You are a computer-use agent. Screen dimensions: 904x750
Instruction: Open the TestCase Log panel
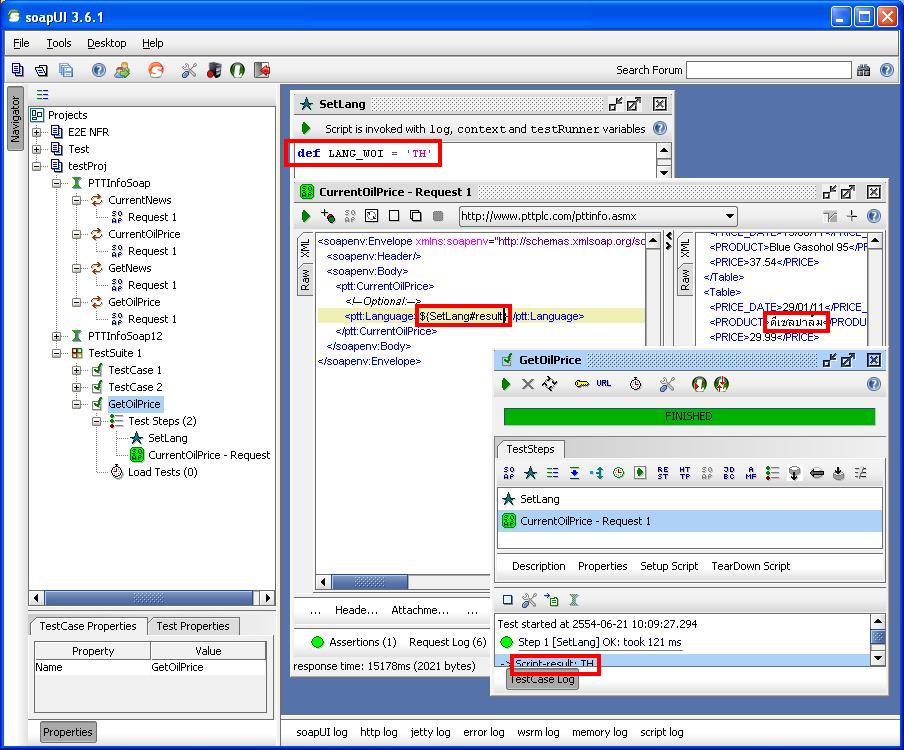click(x=545, y=681)
